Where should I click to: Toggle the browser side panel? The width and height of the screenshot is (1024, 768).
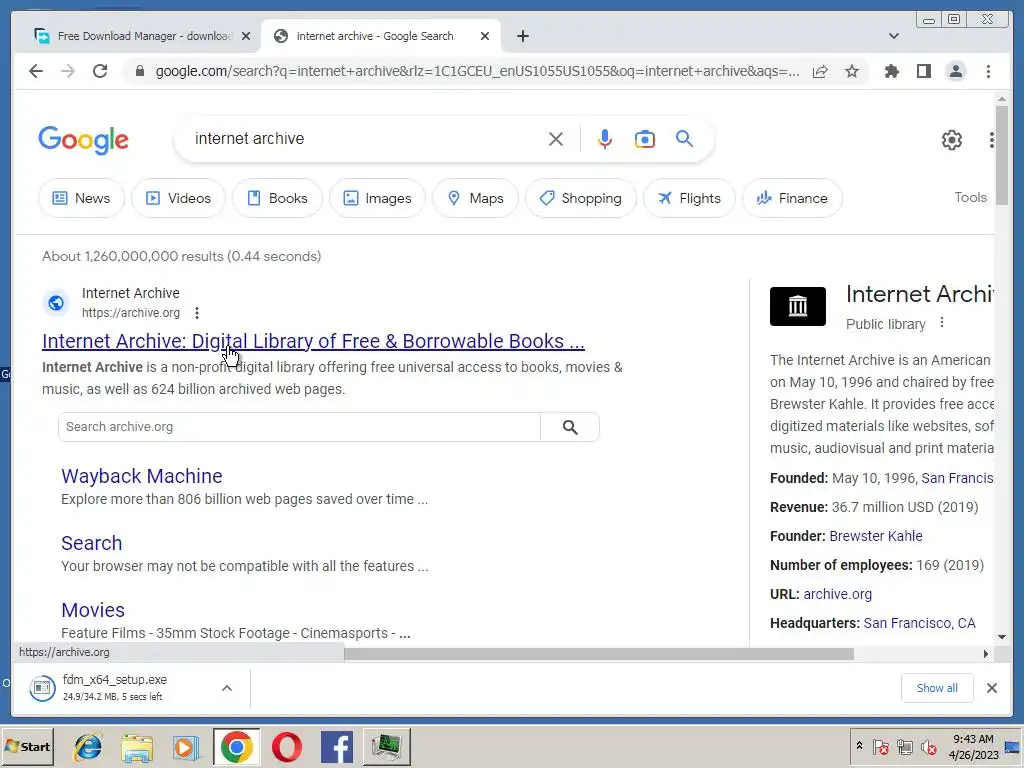click(x=923, y=71)
